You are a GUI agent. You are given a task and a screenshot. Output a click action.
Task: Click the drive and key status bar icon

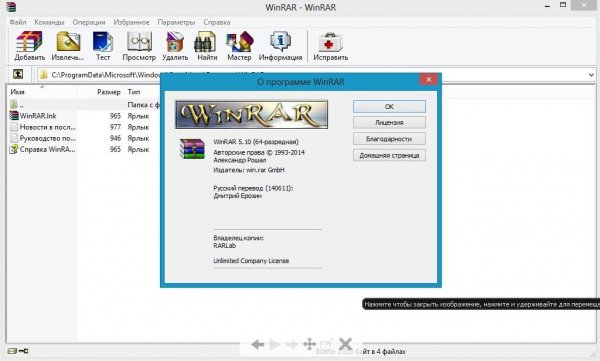pyautogui.click(x=18, y=351)
